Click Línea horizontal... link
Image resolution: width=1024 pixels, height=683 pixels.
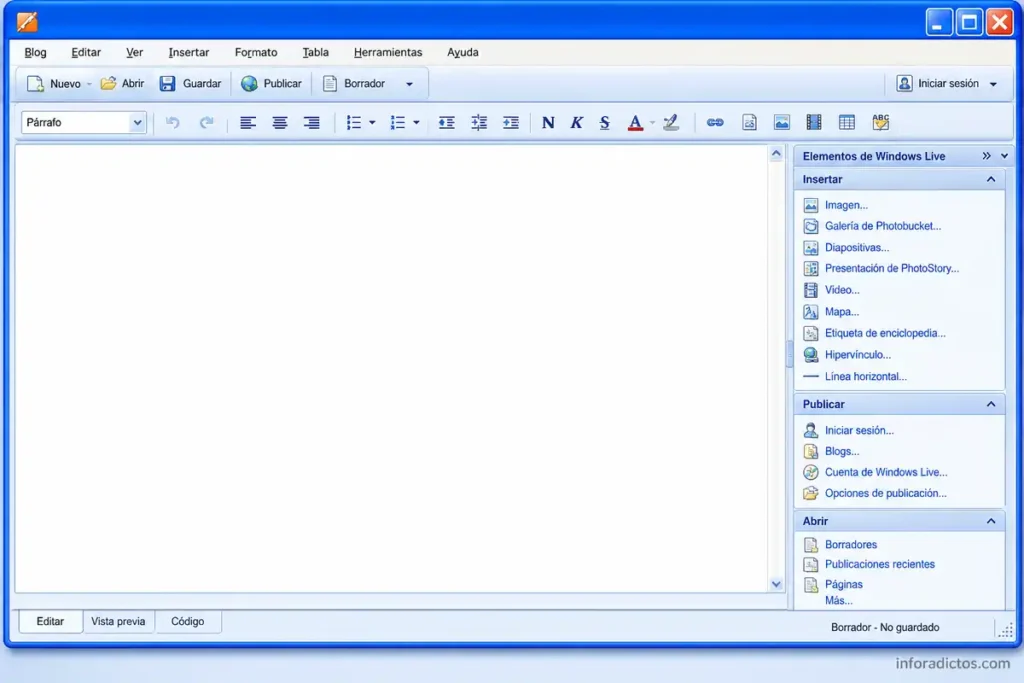point(865,376)
